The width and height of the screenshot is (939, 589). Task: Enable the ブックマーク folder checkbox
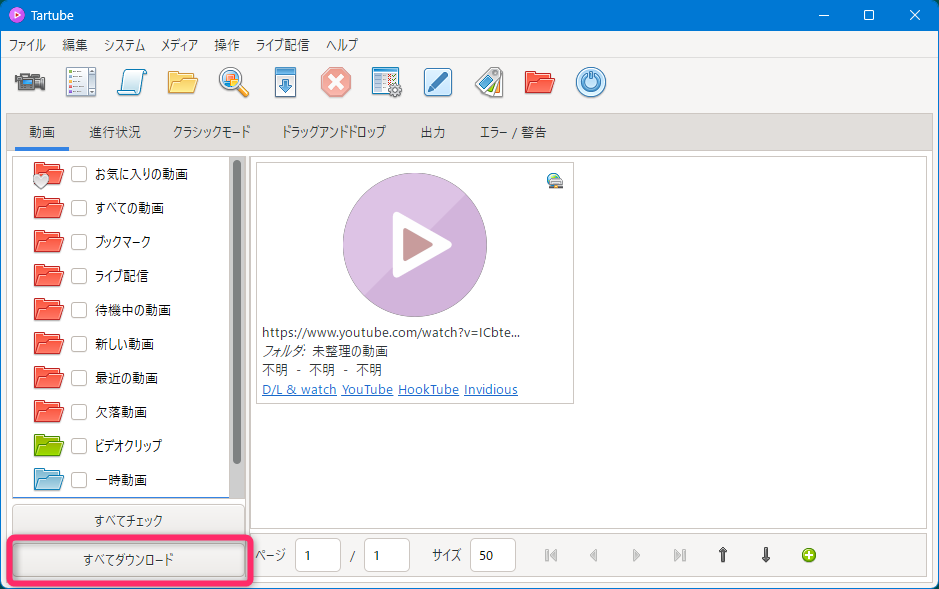[80, 242]
